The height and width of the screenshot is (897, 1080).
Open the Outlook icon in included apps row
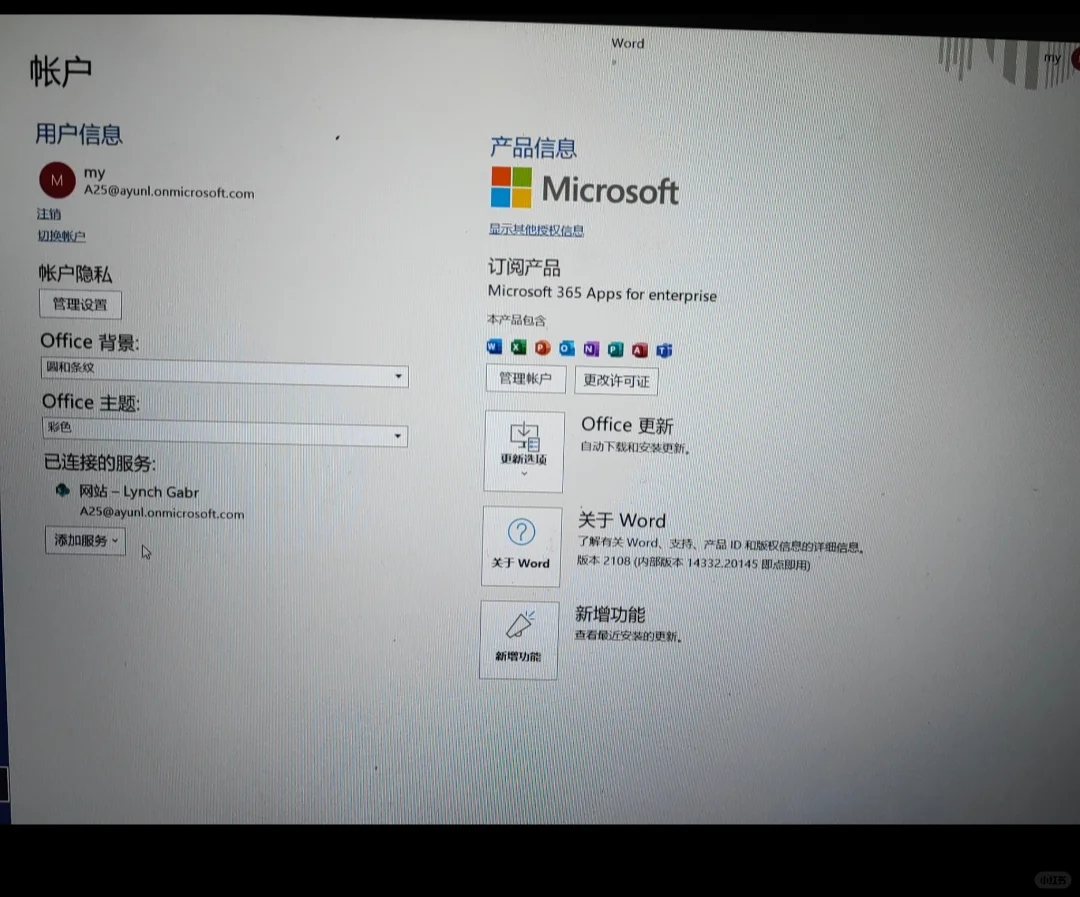[566, 347]
